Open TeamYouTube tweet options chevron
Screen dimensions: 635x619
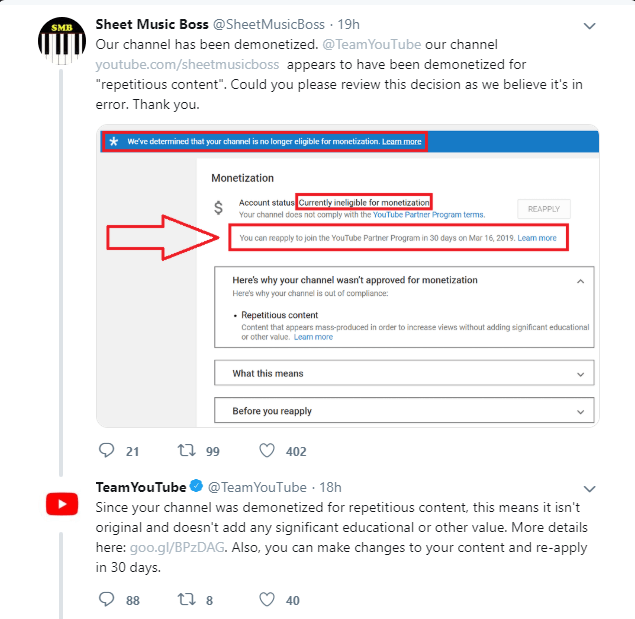click(589, 489)
